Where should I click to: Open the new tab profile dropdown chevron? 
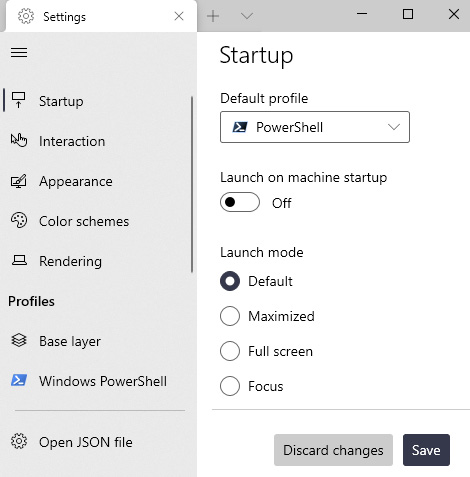[247, 16]
